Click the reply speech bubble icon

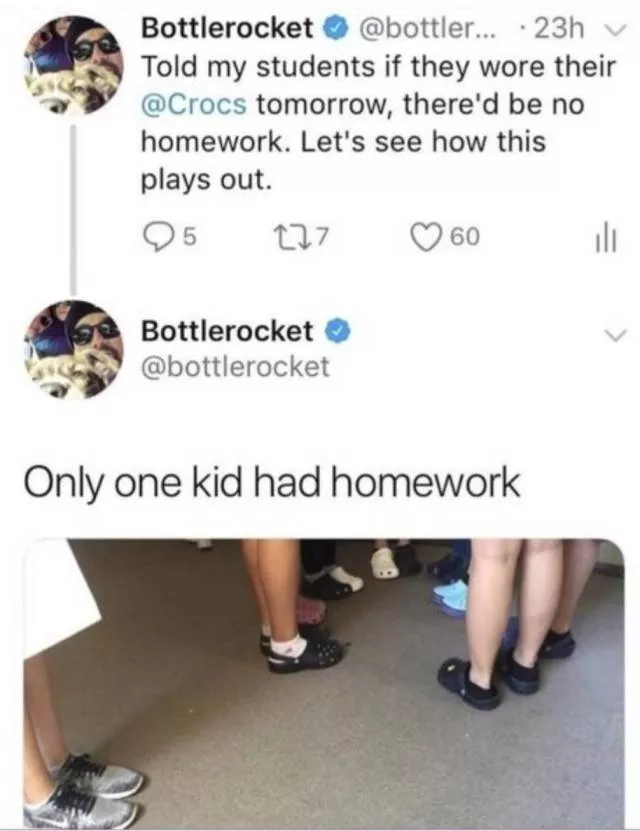click(x=158, y=237)
